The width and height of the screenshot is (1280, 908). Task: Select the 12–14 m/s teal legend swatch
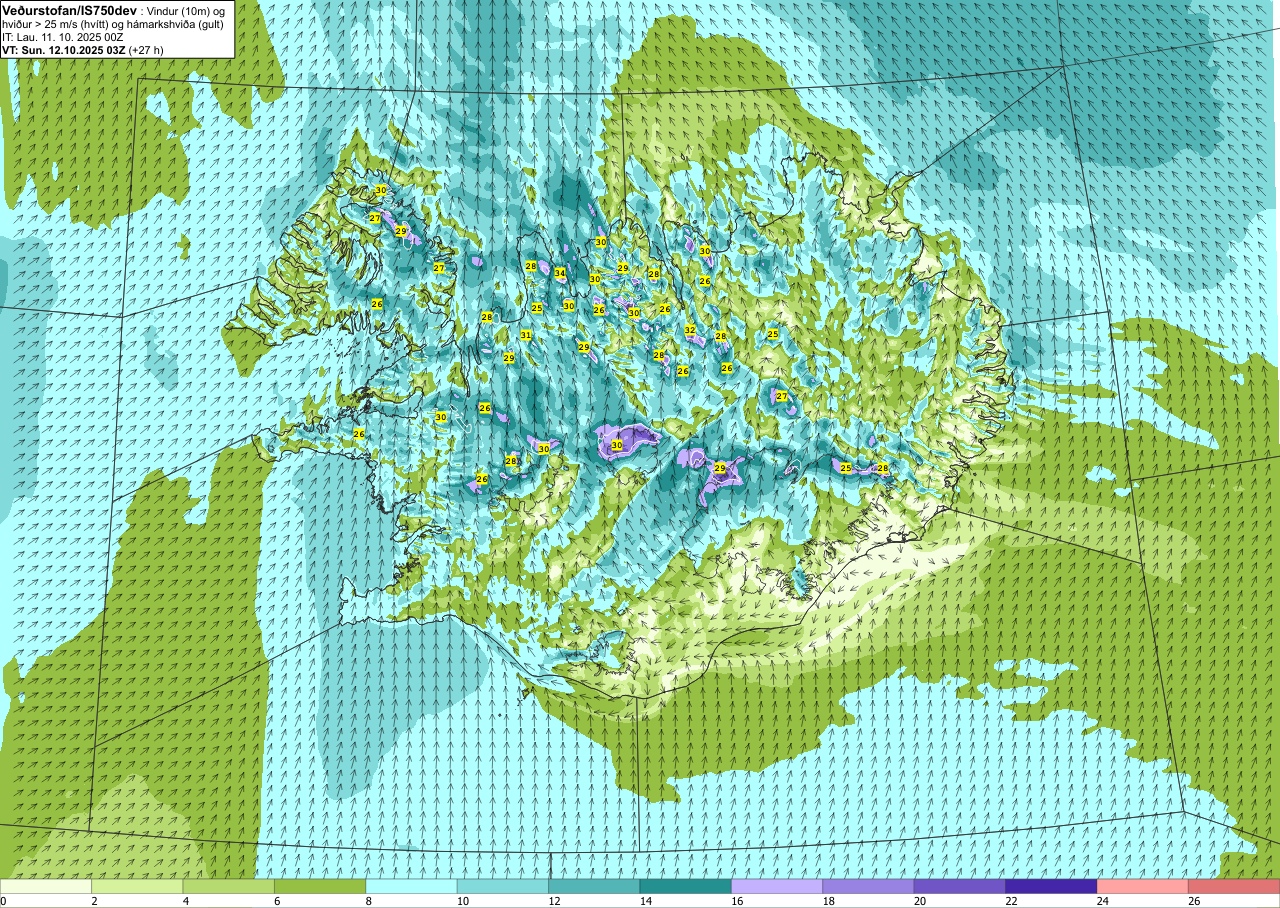pos(594,887)
